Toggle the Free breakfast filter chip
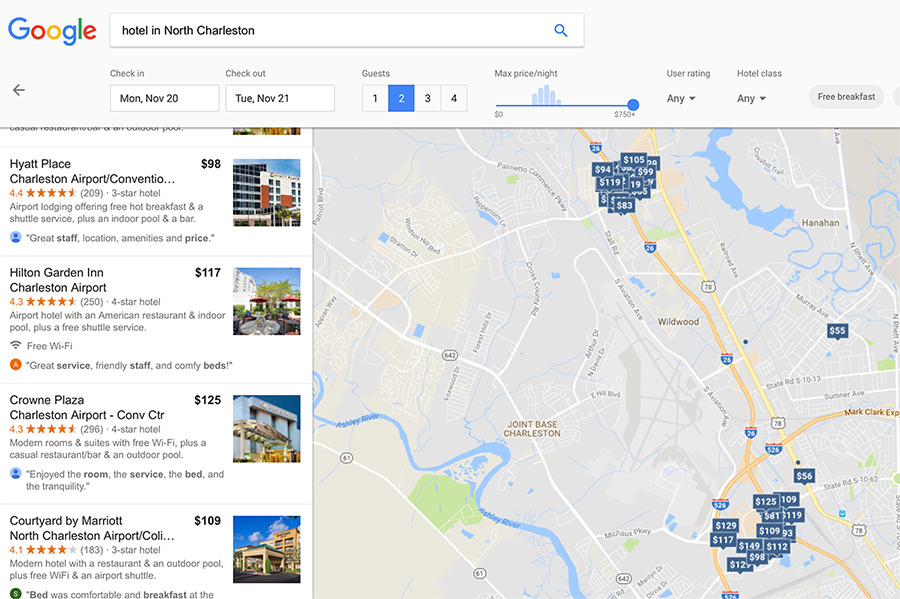The image size is (900, 599). click(847, 97)
